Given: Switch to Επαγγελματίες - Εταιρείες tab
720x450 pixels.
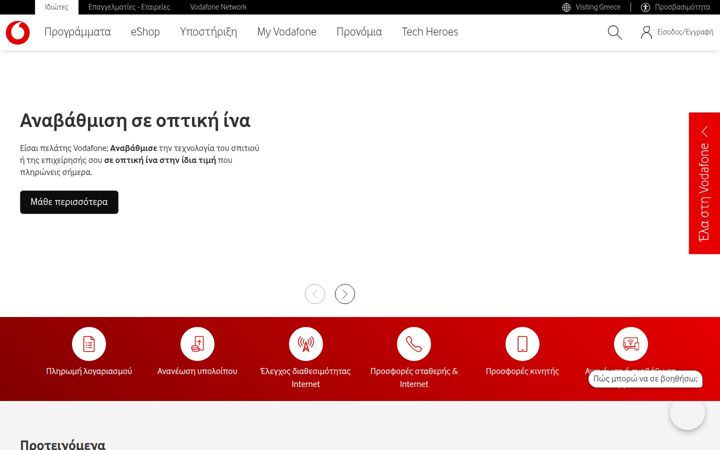Looking at the screenshot, I should coord(129,7).
